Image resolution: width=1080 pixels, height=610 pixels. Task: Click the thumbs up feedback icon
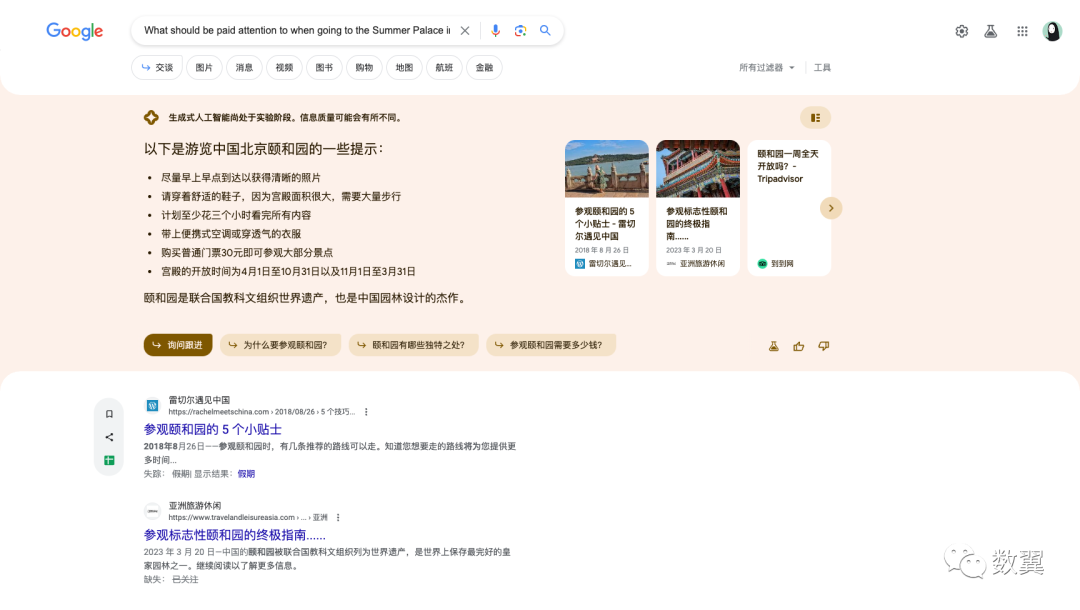point(798,346)
